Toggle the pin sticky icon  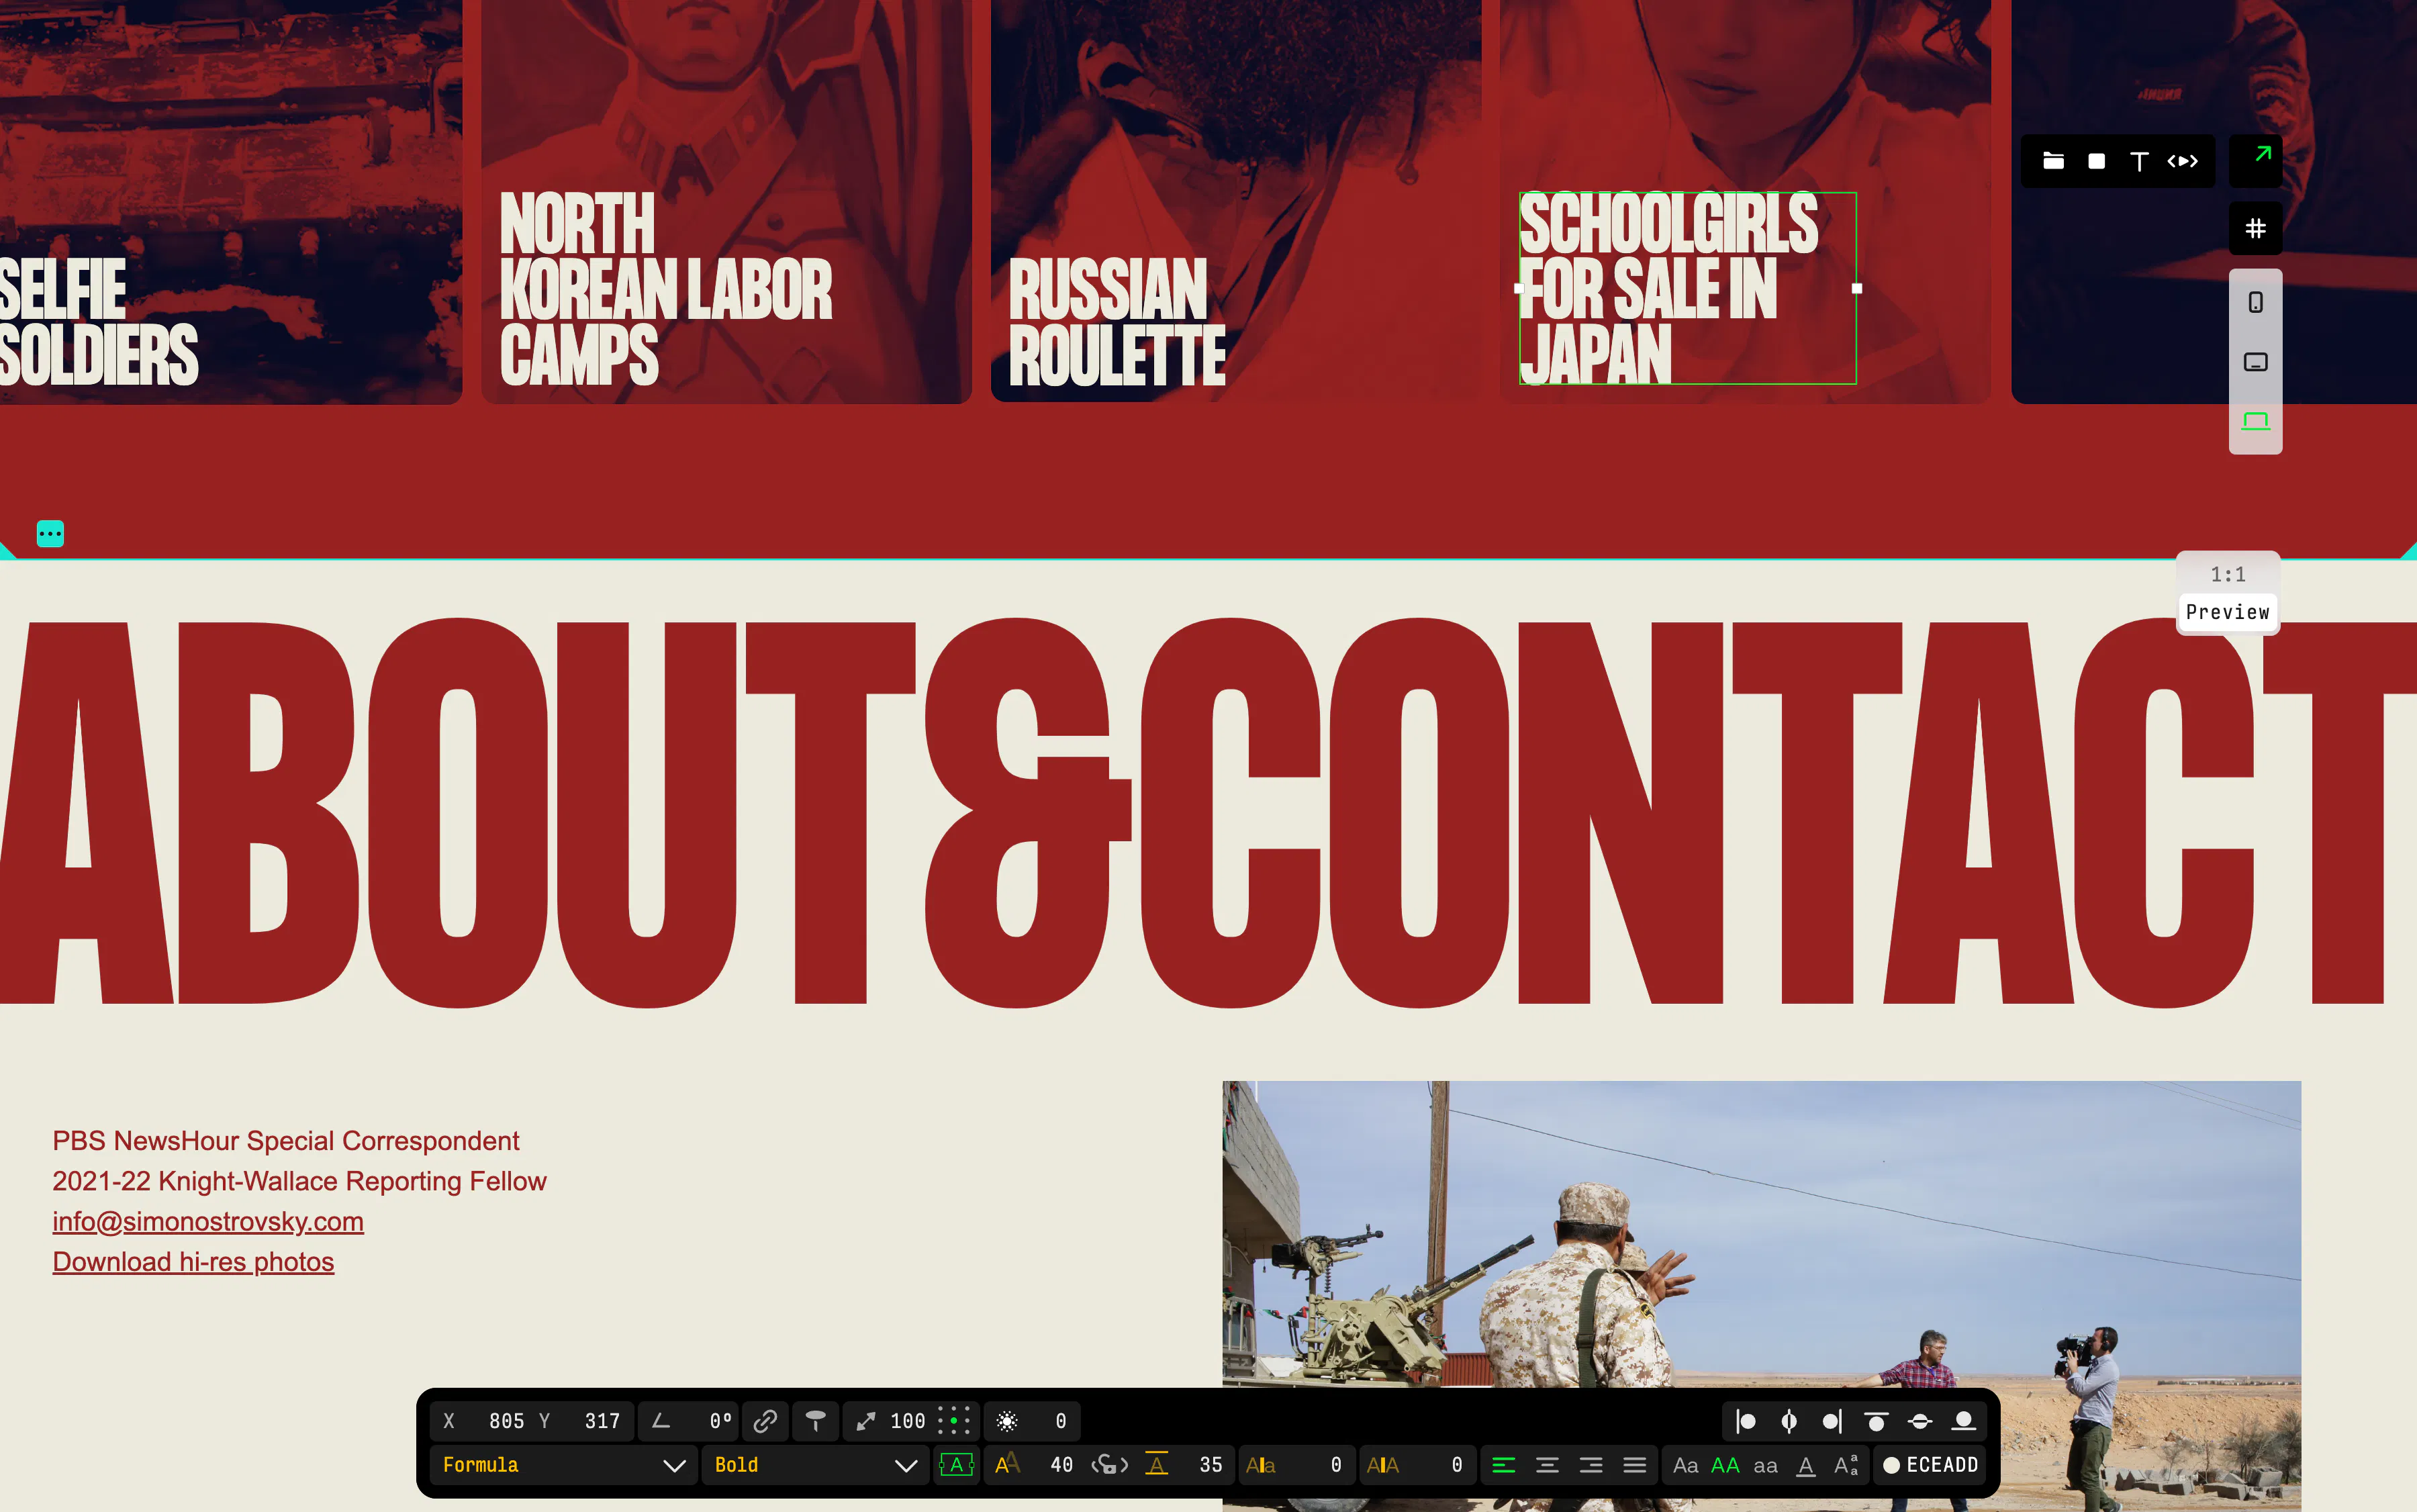coord(816,1421)
